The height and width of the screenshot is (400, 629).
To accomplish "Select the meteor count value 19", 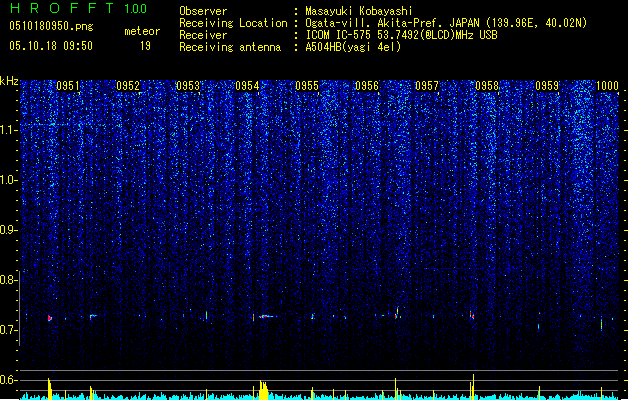I will pyautogui.click(x=145, y=46).
